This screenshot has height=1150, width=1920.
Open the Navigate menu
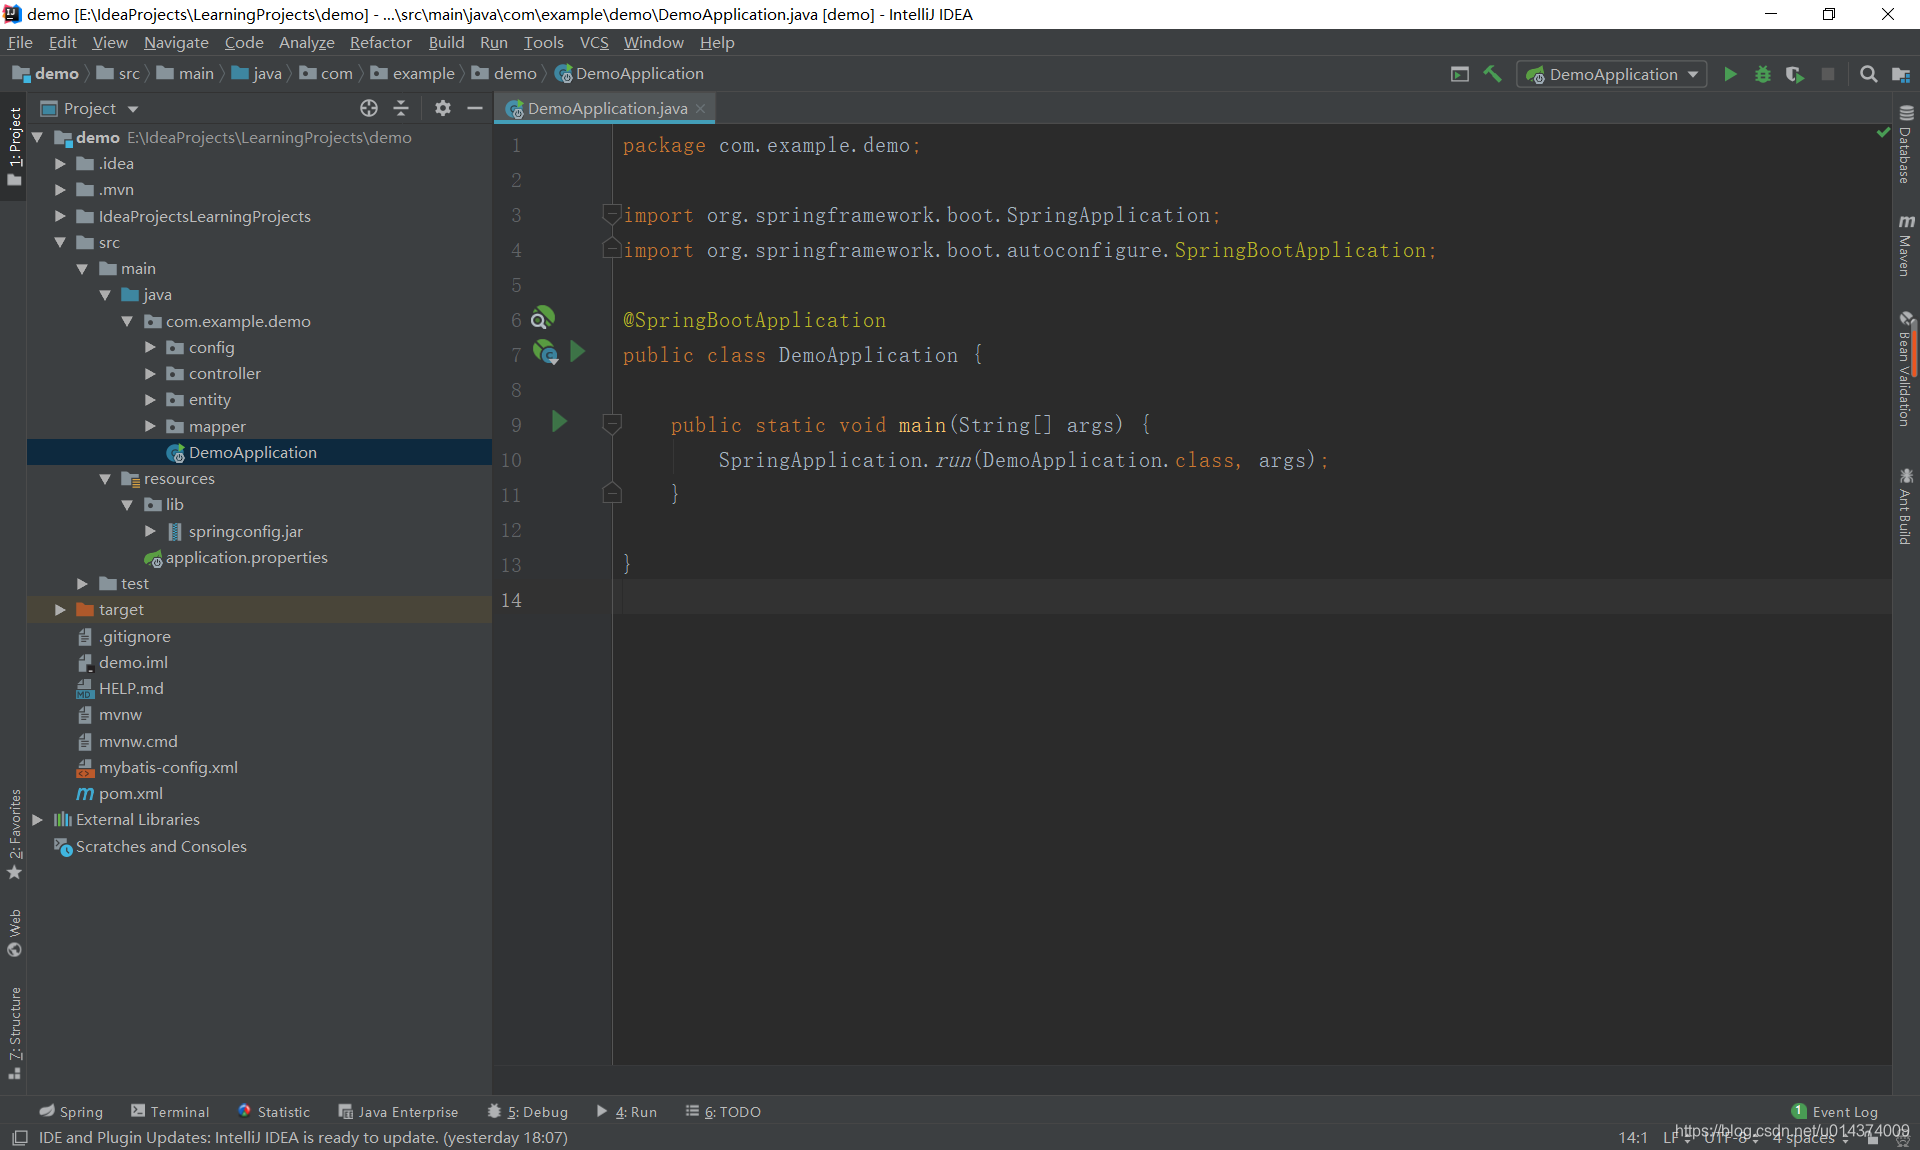point(176,42)
